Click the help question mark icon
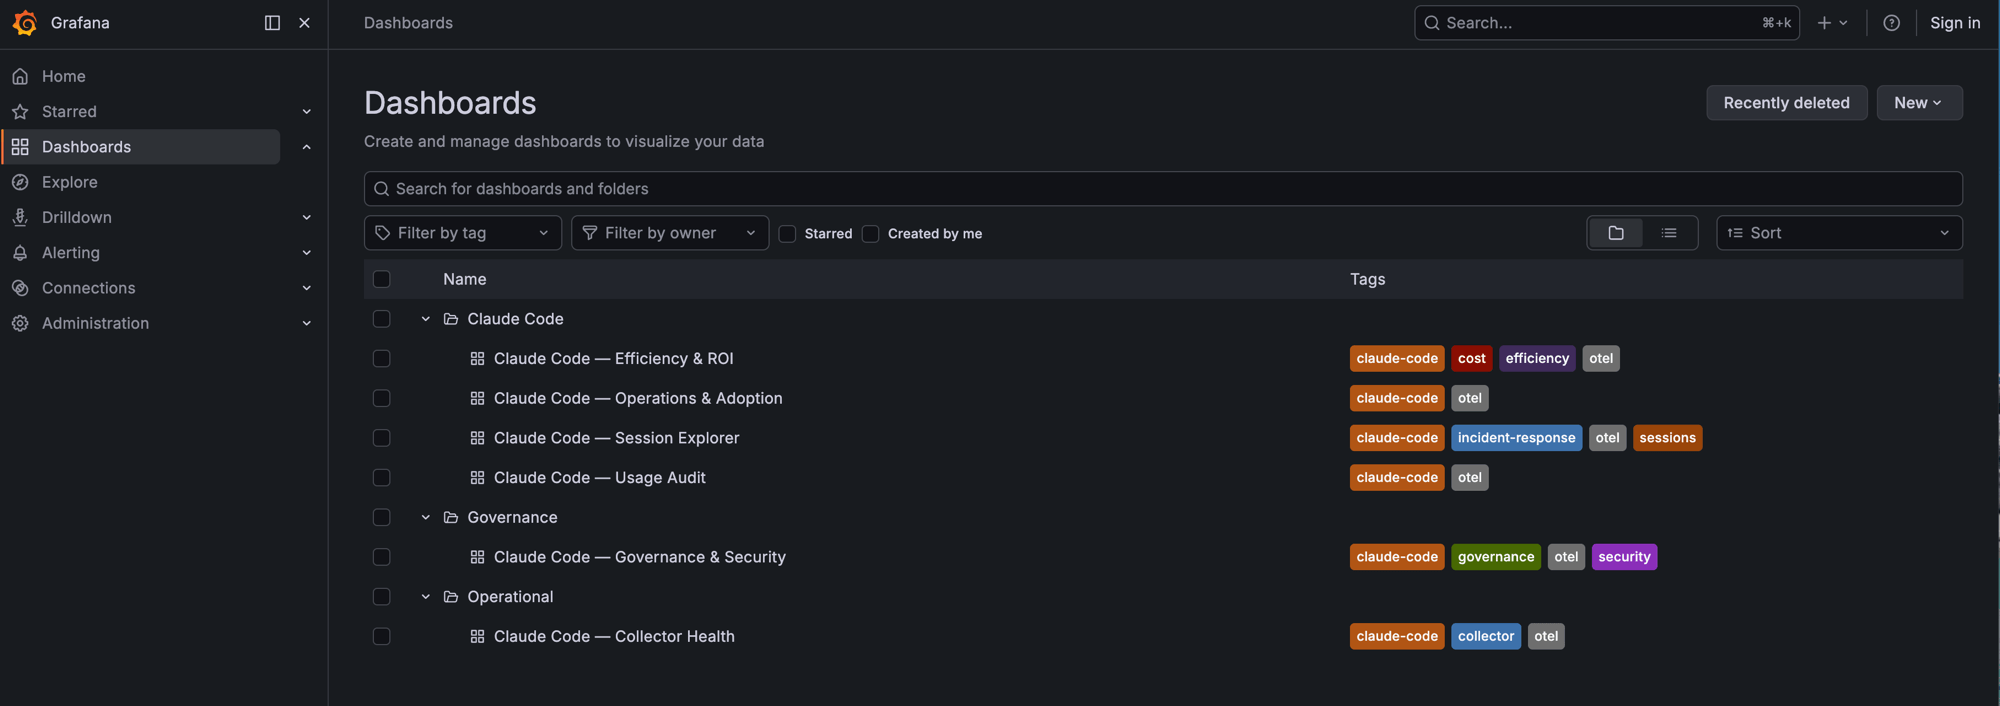The image size is (2000, 706). [1891, 23]
